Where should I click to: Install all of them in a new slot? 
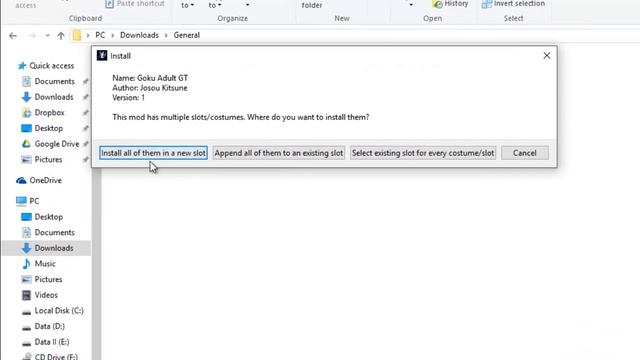(x=153, y=153)
